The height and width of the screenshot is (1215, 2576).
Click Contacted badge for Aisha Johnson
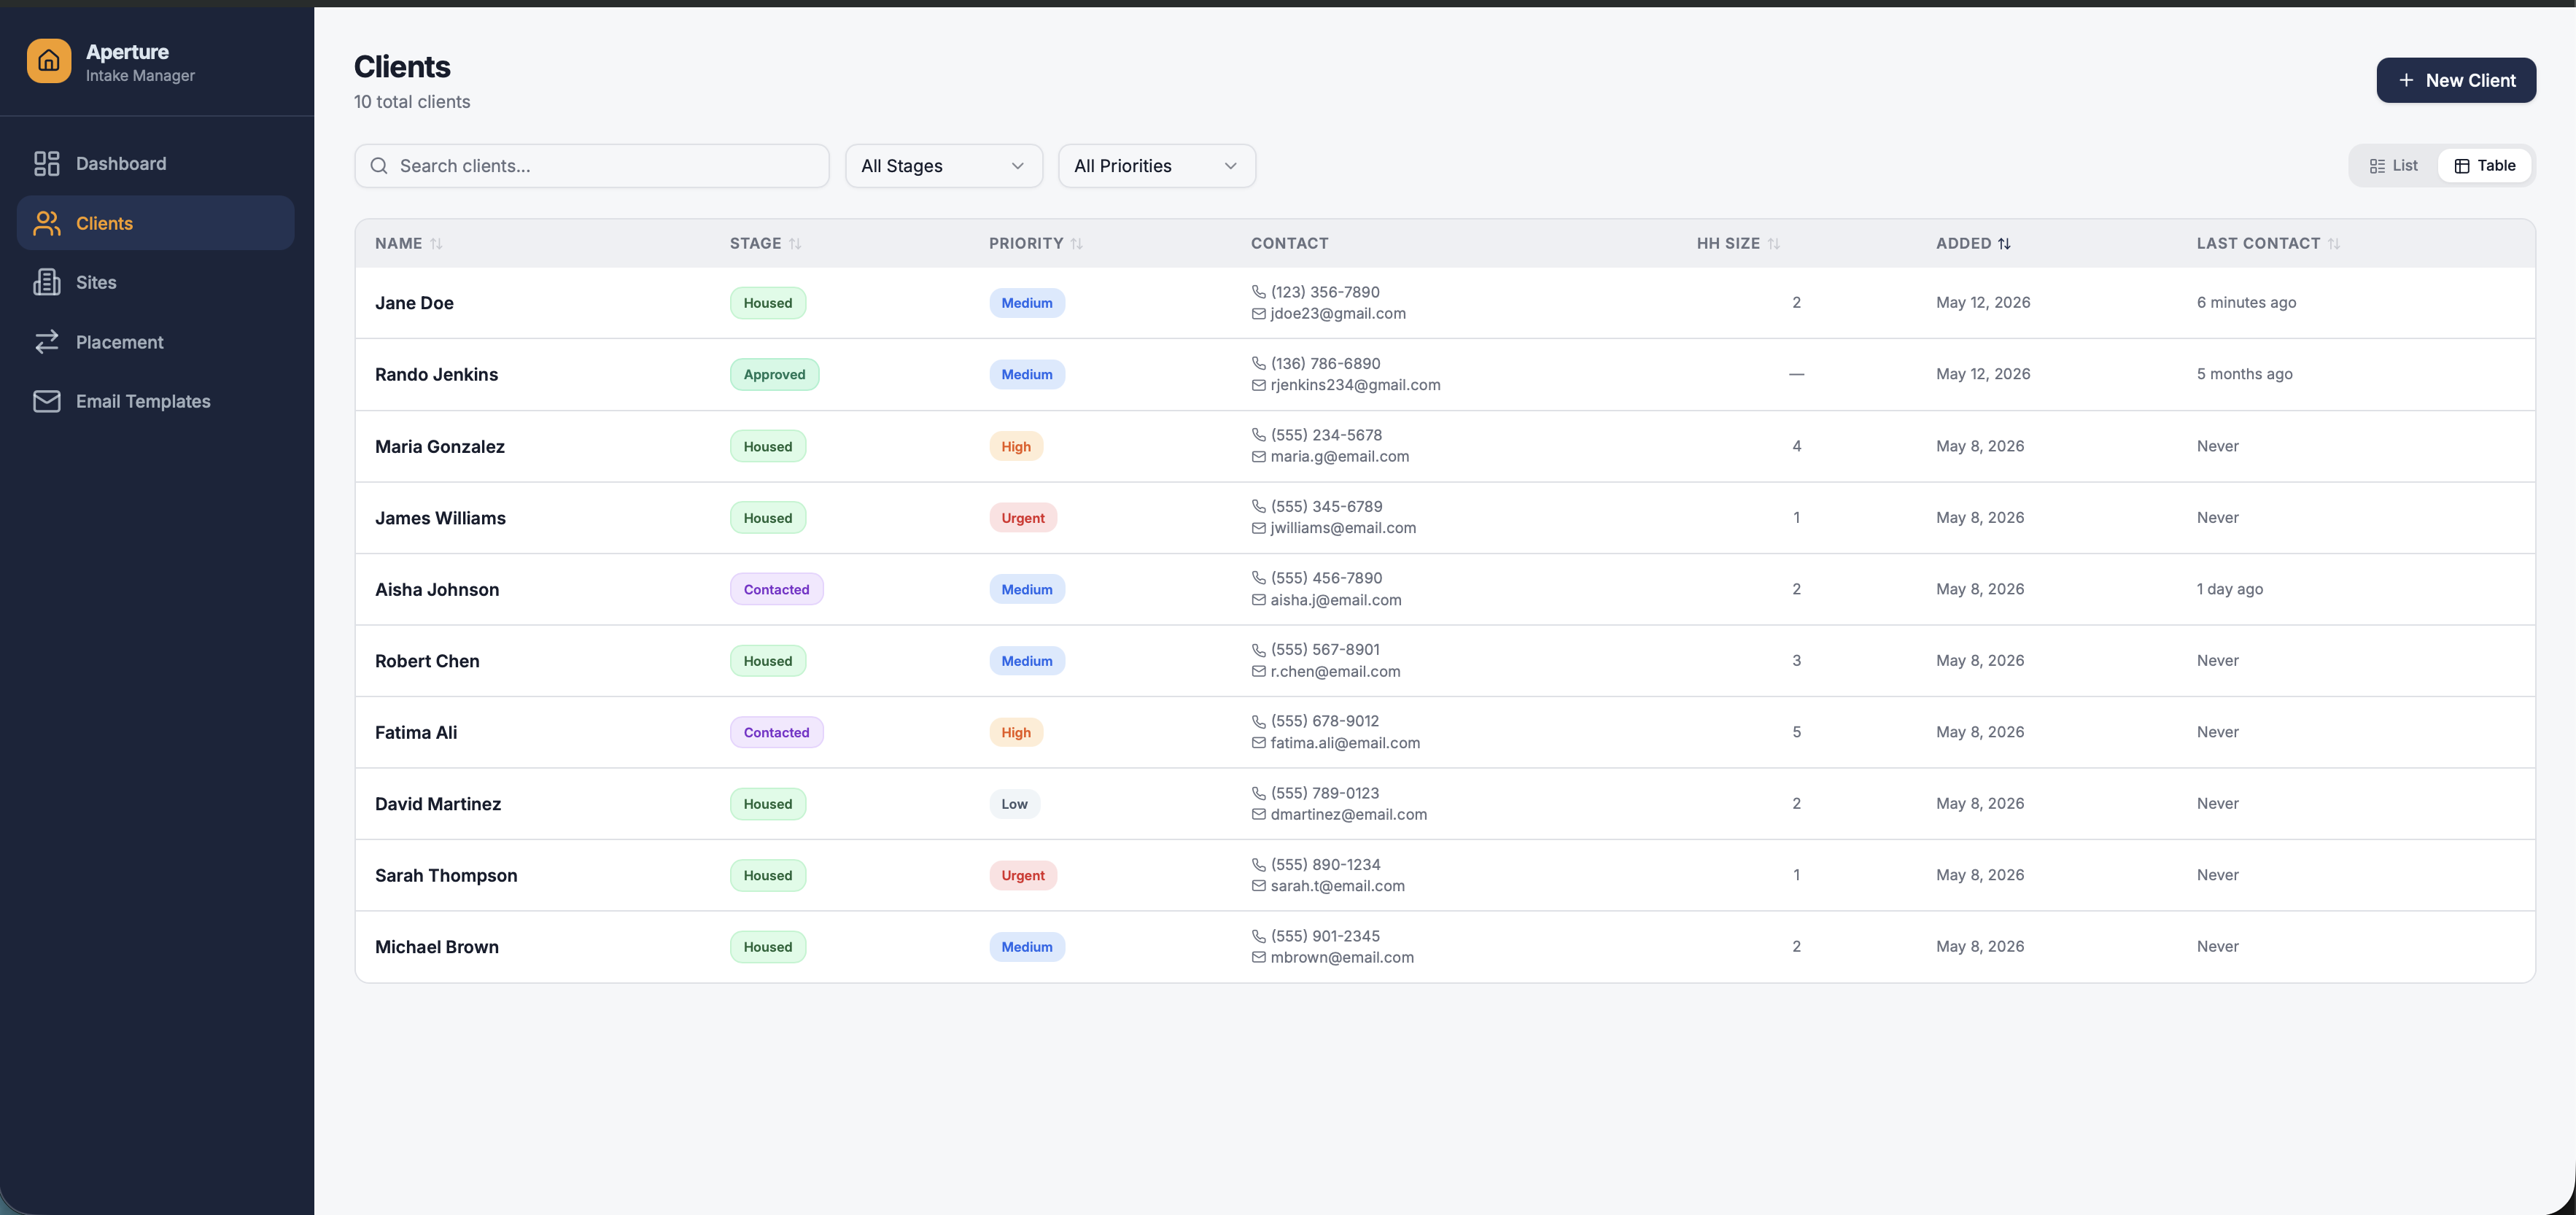click(776, 589)
